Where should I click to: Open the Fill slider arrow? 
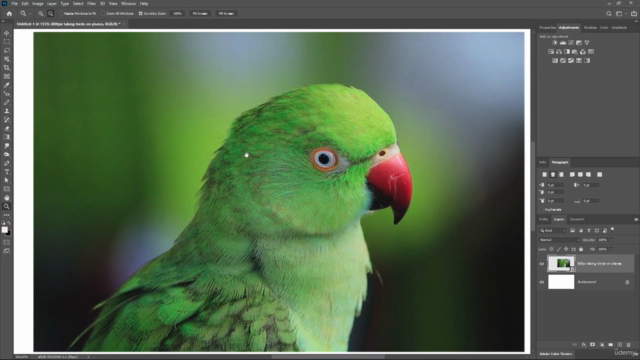pos(611,249)
